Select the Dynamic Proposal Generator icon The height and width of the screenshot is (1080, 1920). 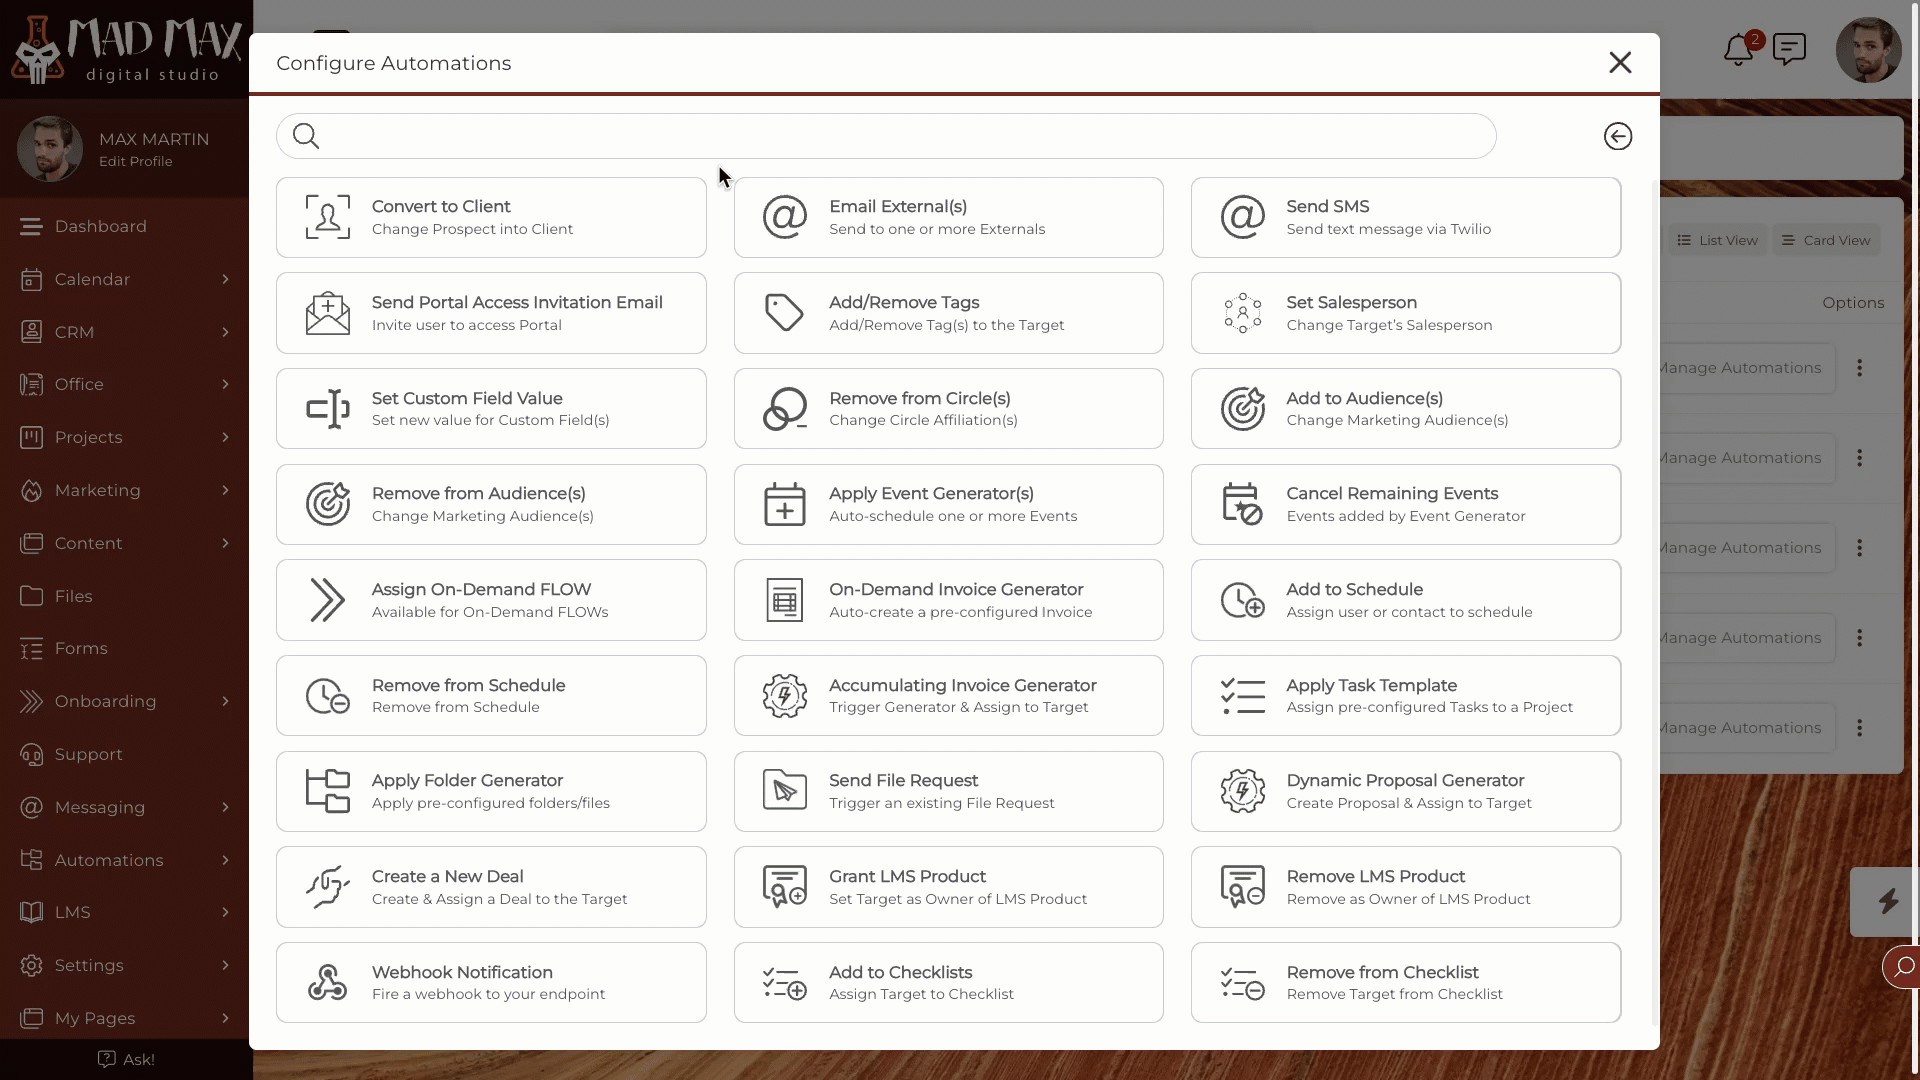pos(1240,791)
